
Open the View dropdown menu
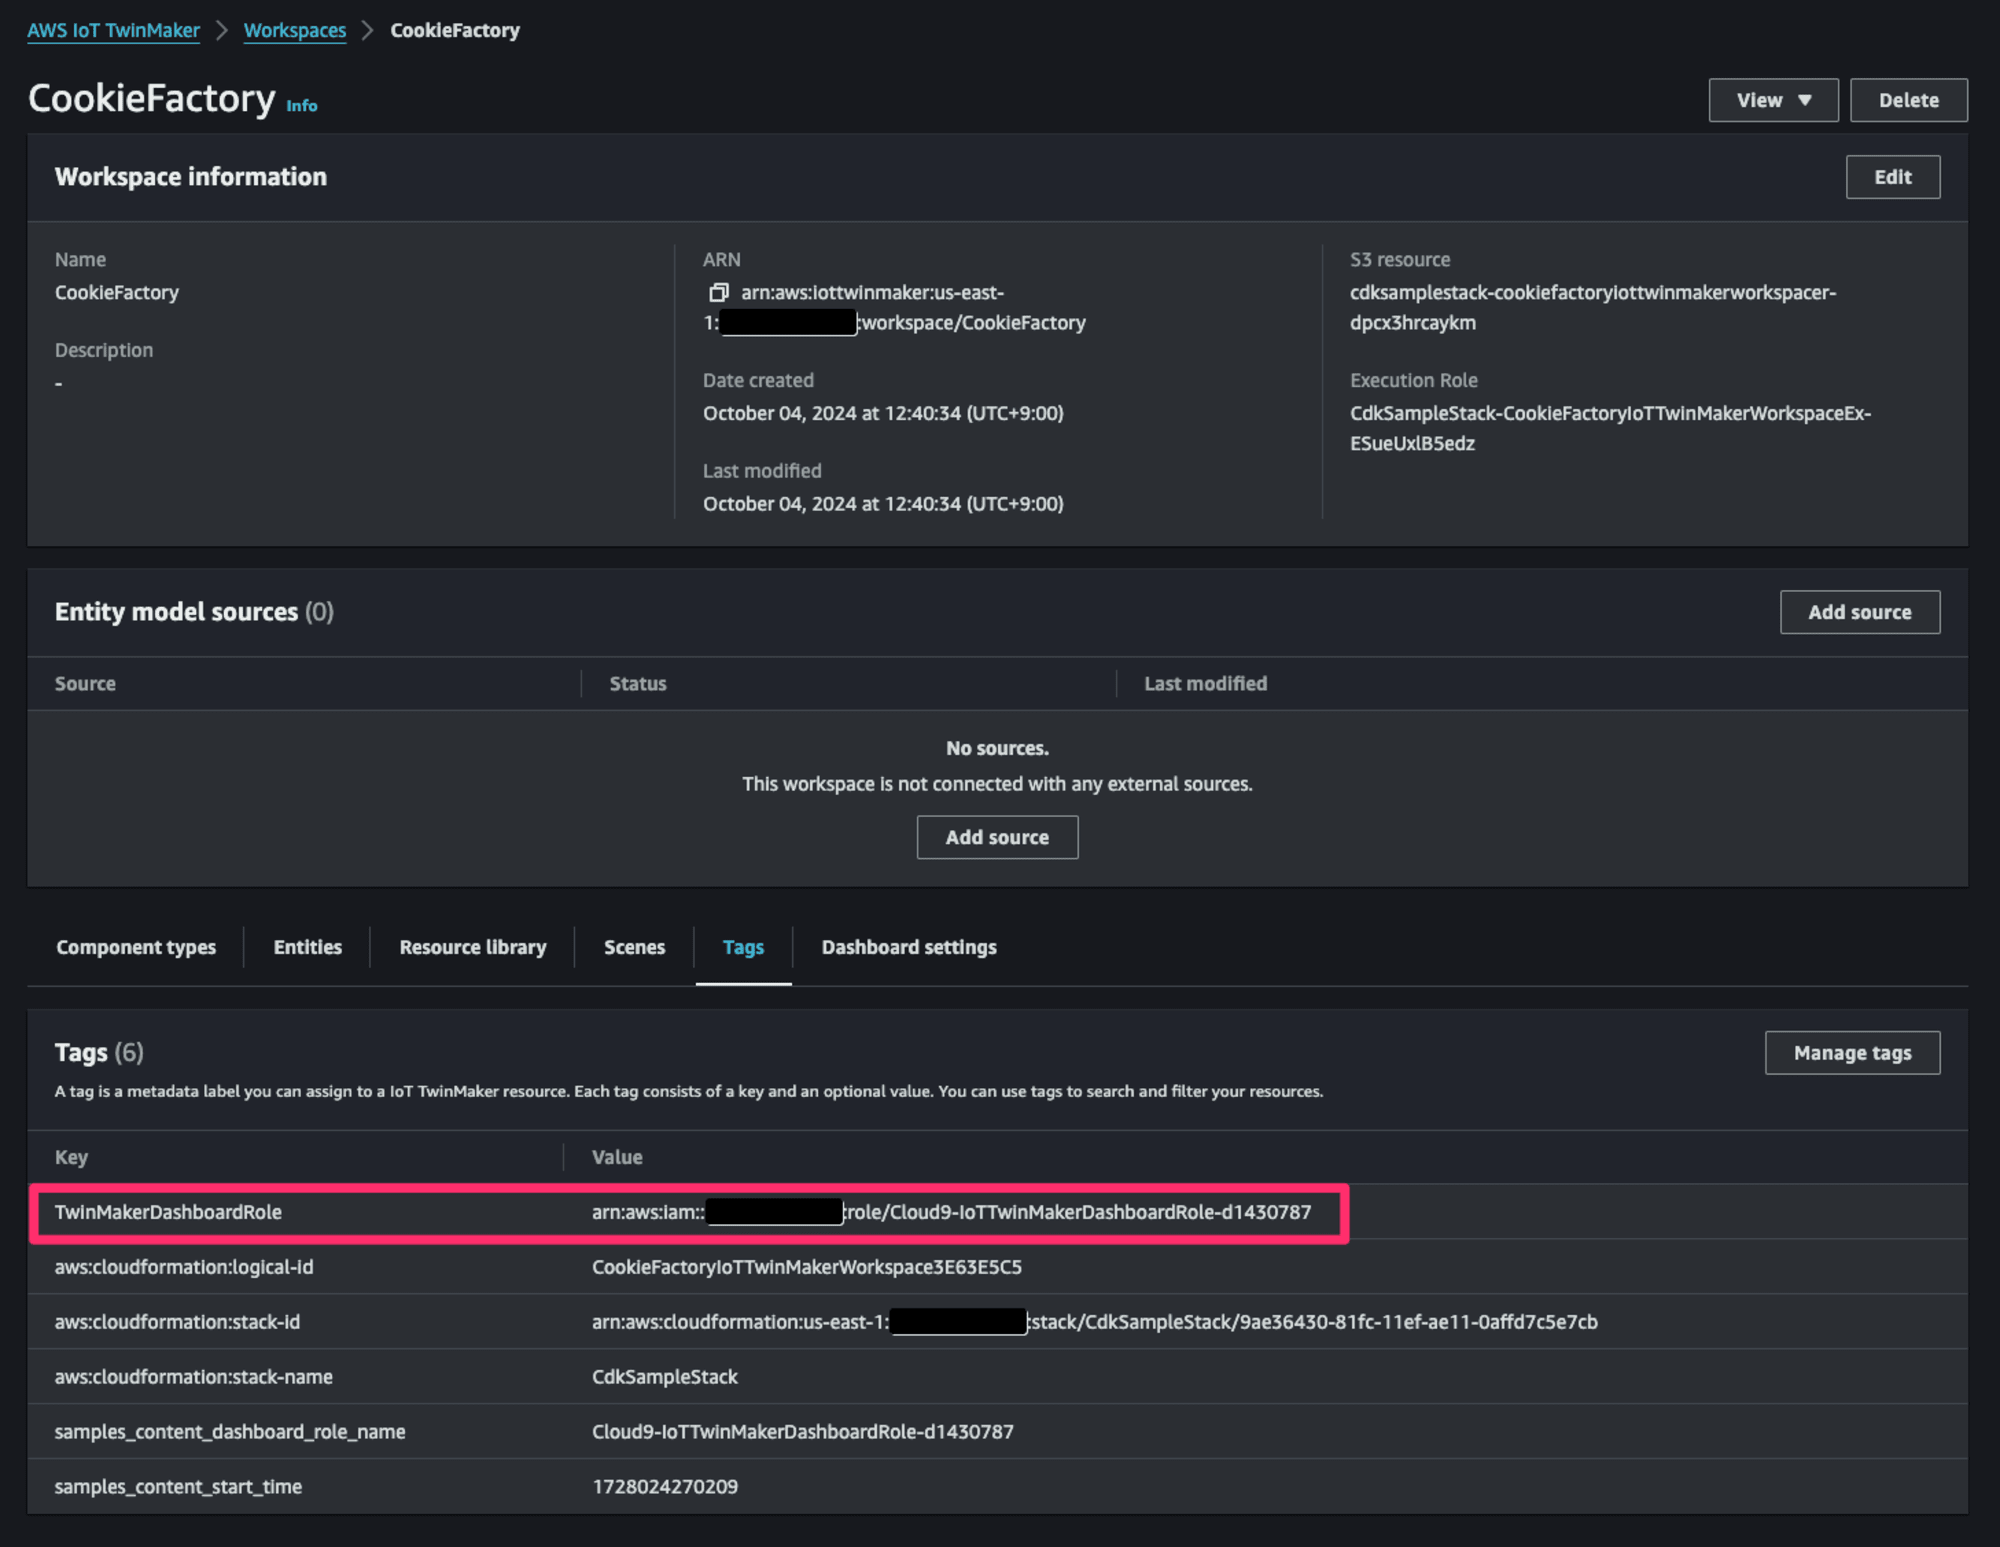[x=1773, y=100]
